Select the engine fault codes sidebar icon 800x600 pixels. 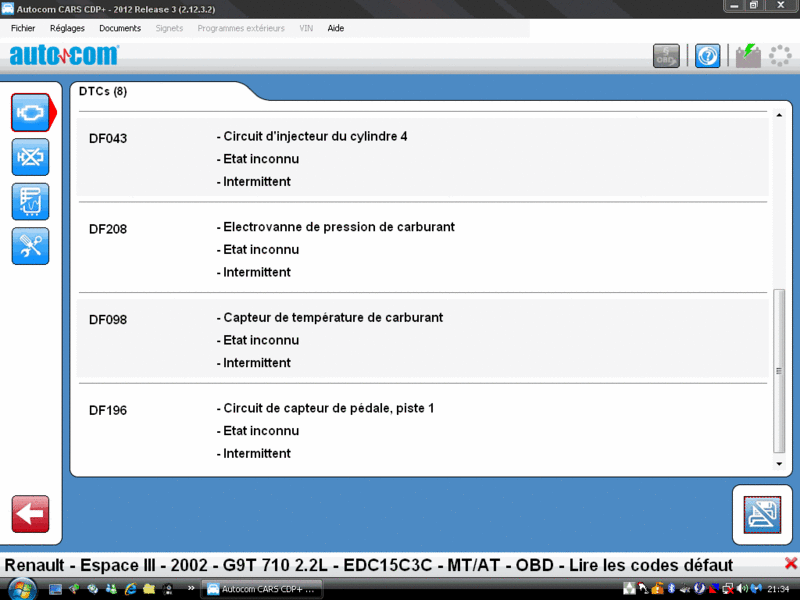31,112
